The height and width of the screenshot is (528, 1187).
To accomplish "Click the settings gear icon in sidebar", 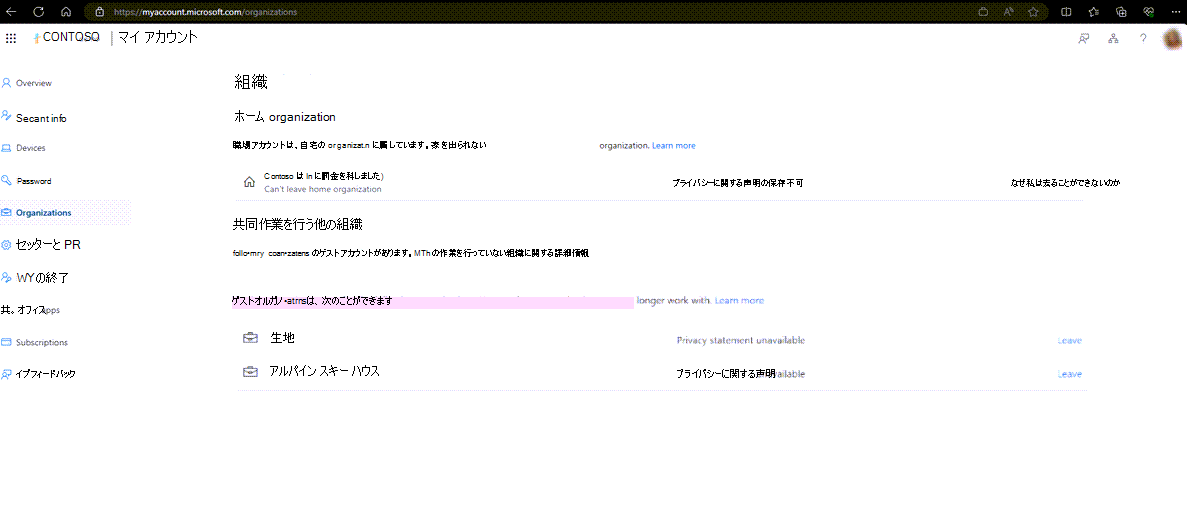I will tap(6, 245).
